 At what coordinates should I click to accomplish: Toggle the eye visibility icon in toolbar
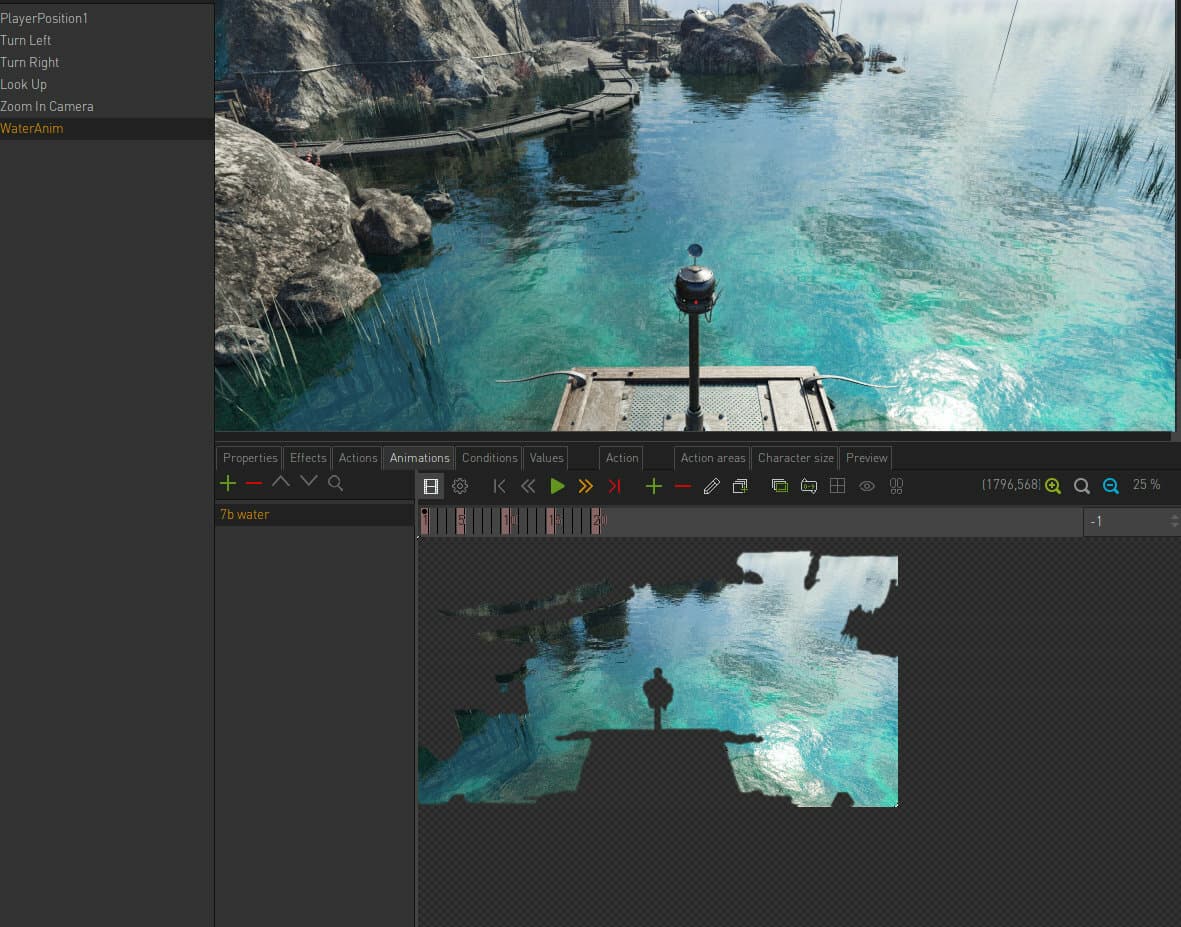(867, 486)
